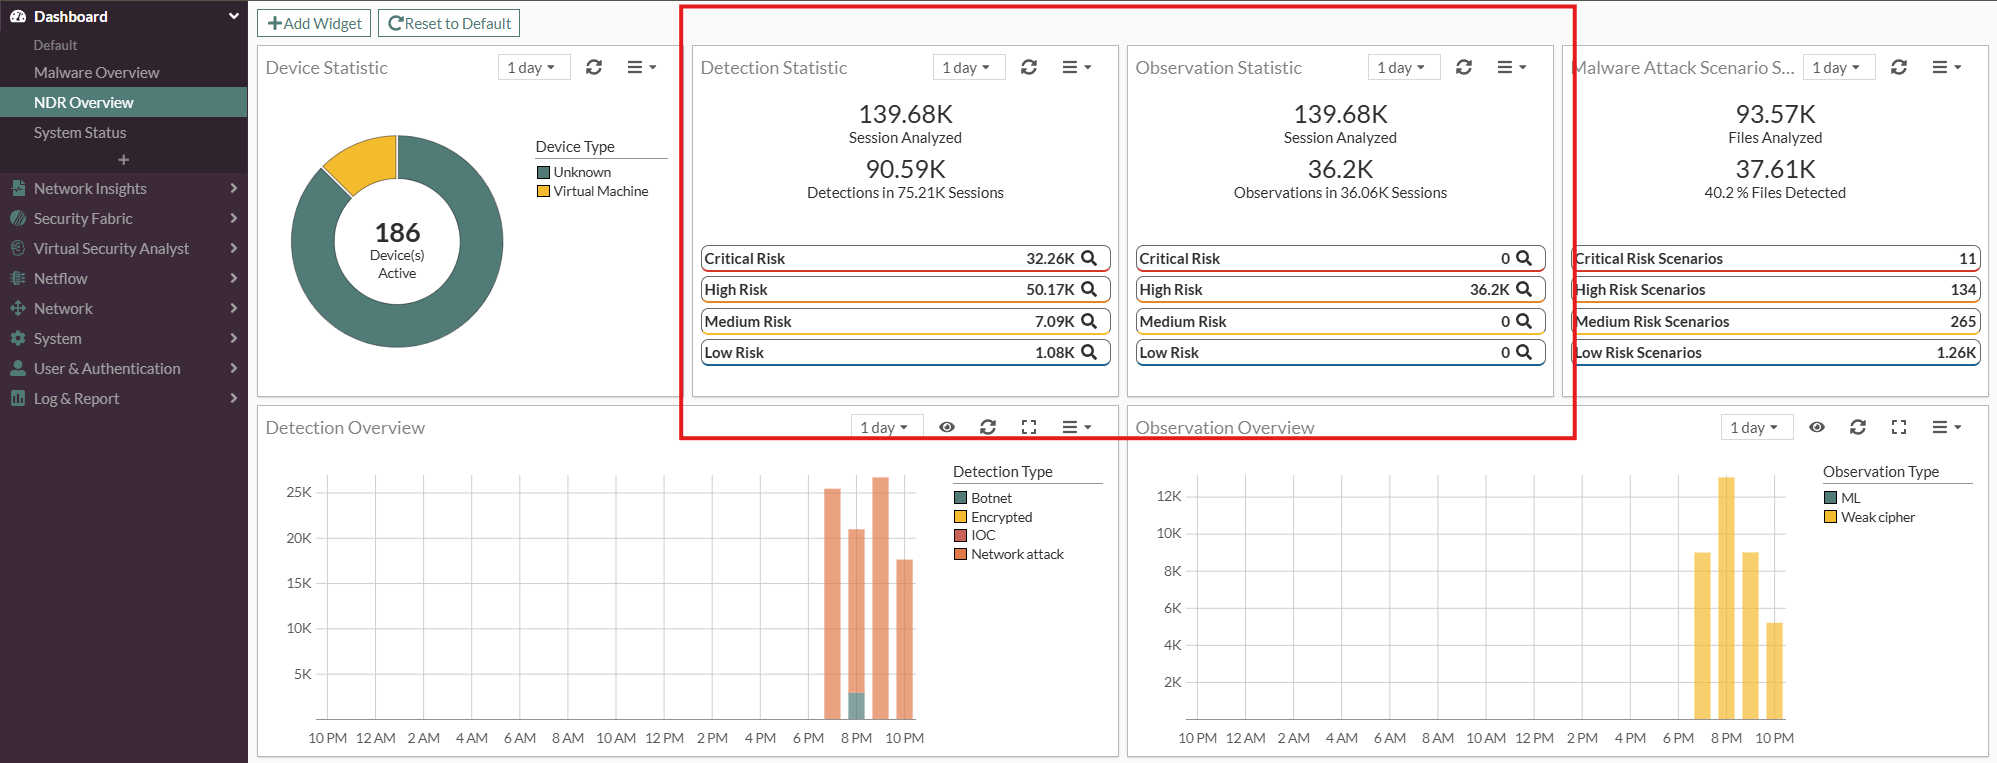Refresh the Device Statistic widget
1997x763 pixels.
[594, 67]
